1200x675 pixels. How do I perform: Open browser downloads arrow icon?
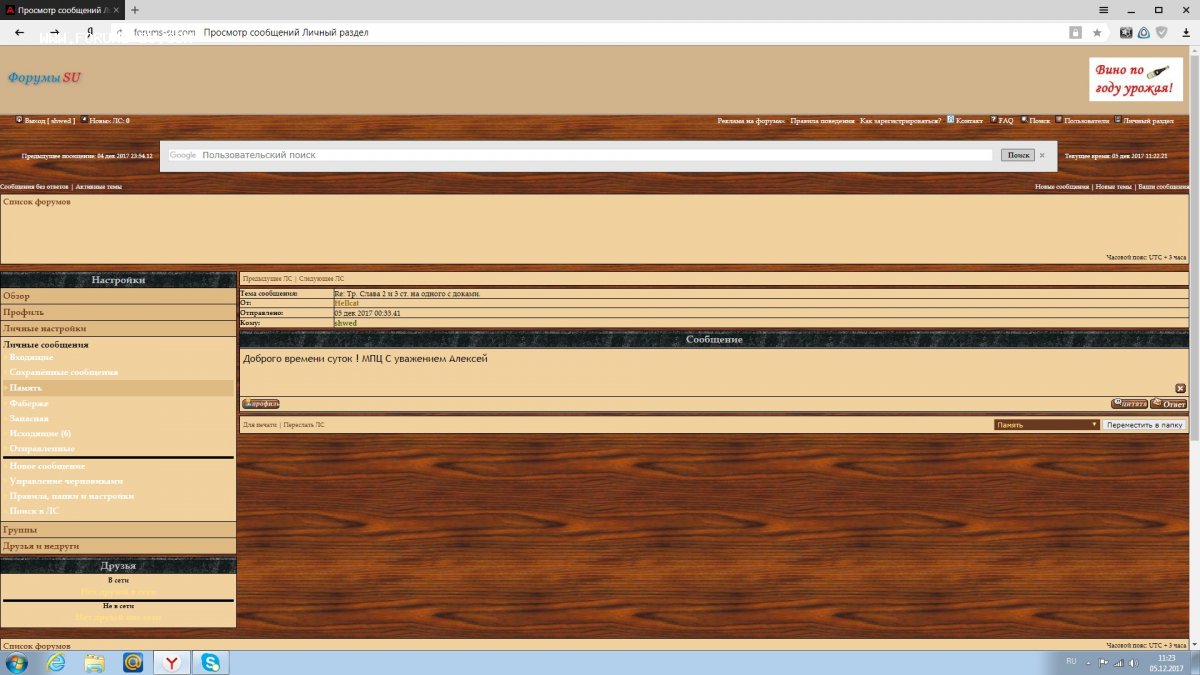[1184, 32]
